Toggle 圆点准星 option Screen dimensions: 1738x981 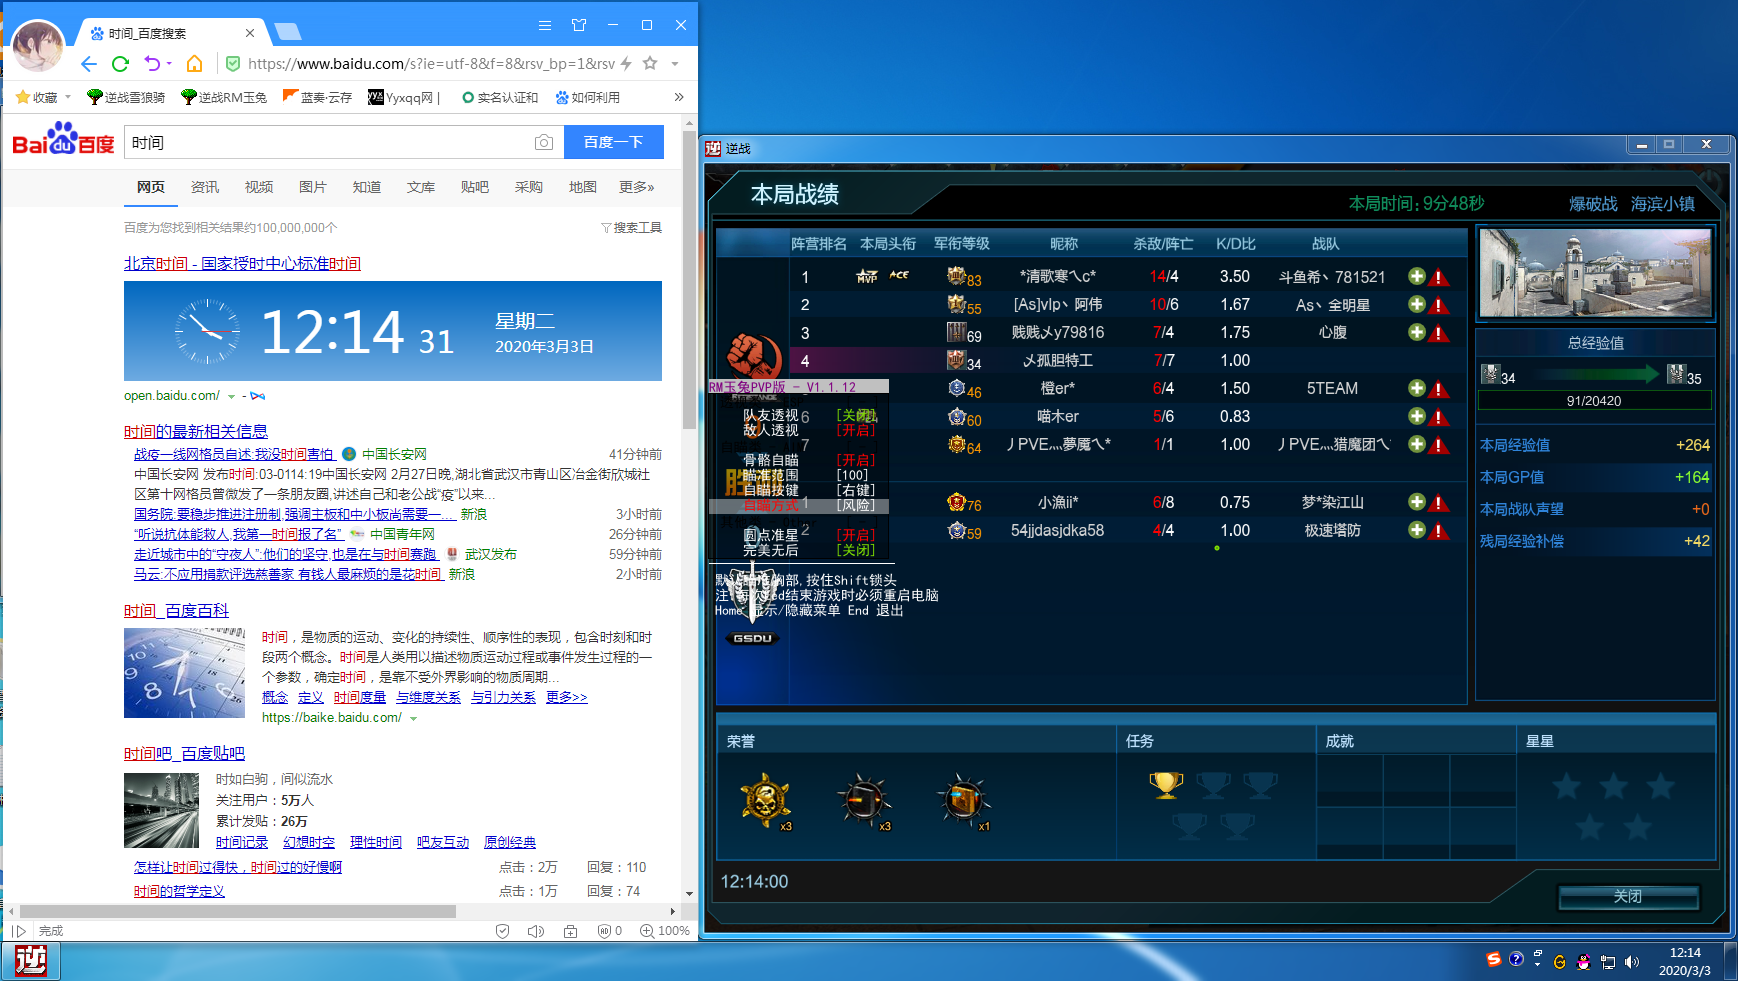point(808,535)
